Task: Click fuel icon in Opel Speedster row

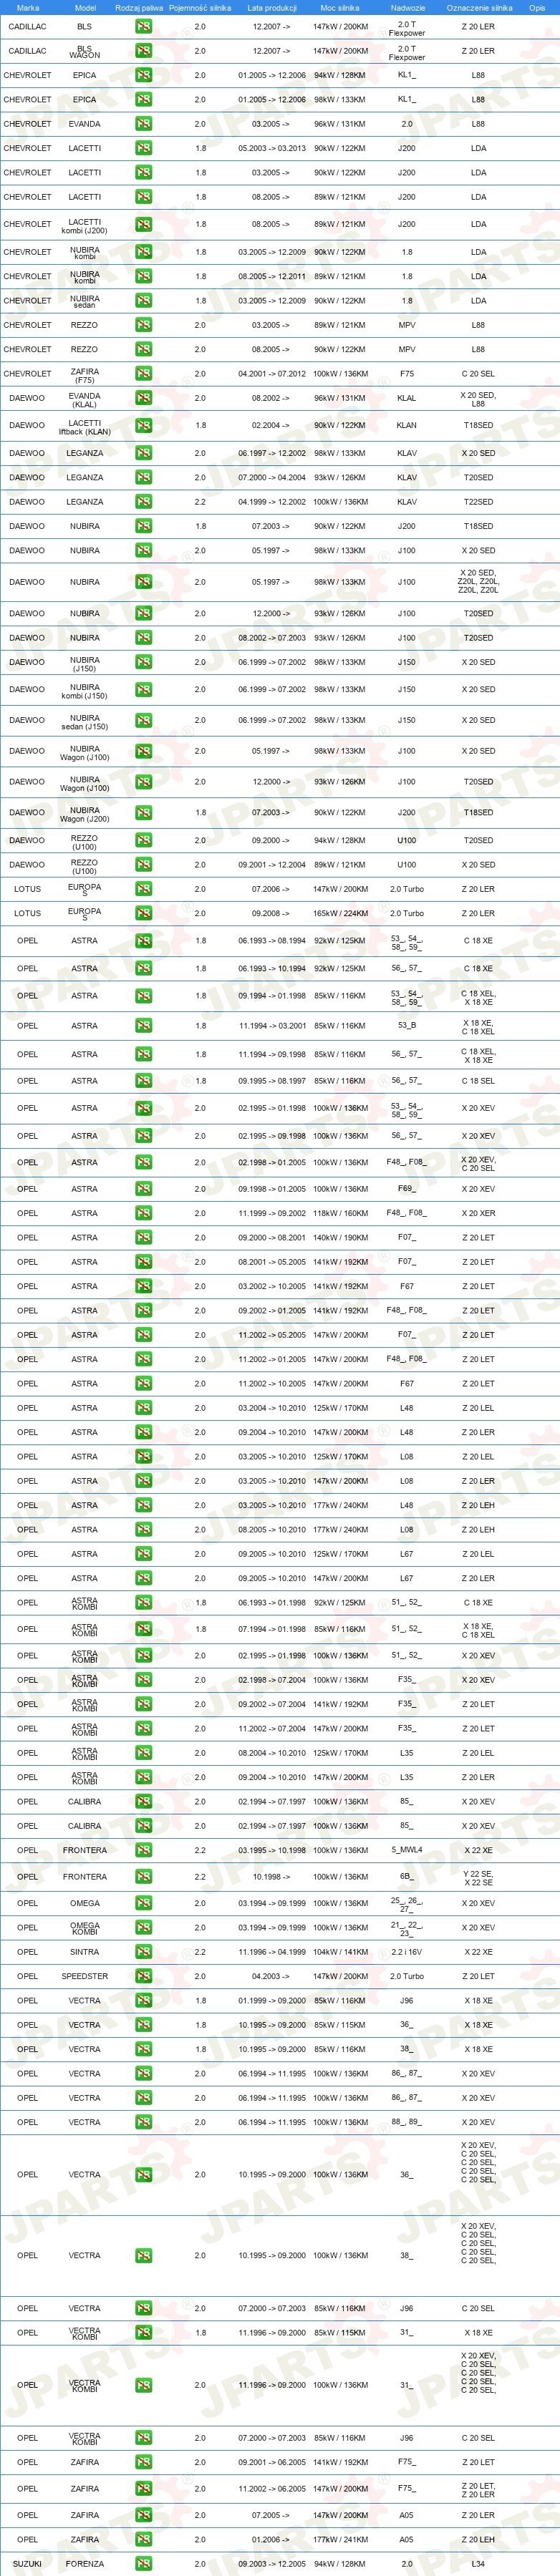Action: click(x=144, y=1977)
